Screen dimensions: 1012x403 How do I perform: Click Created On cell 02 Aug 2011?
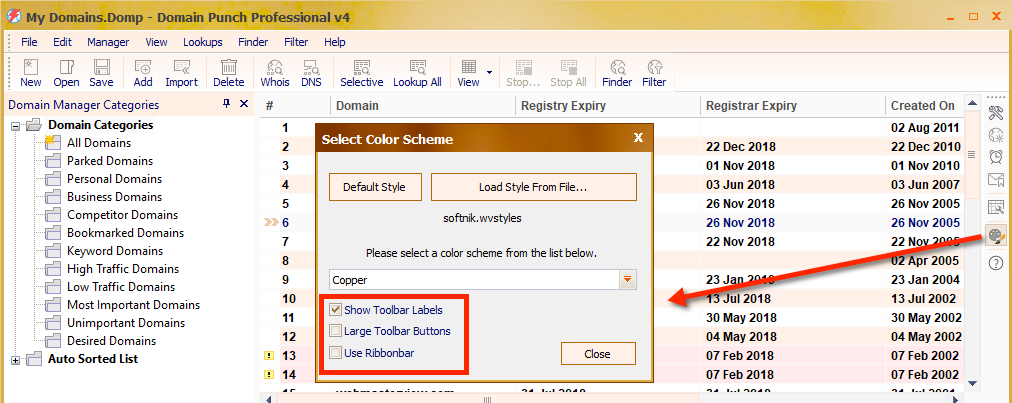926,129
